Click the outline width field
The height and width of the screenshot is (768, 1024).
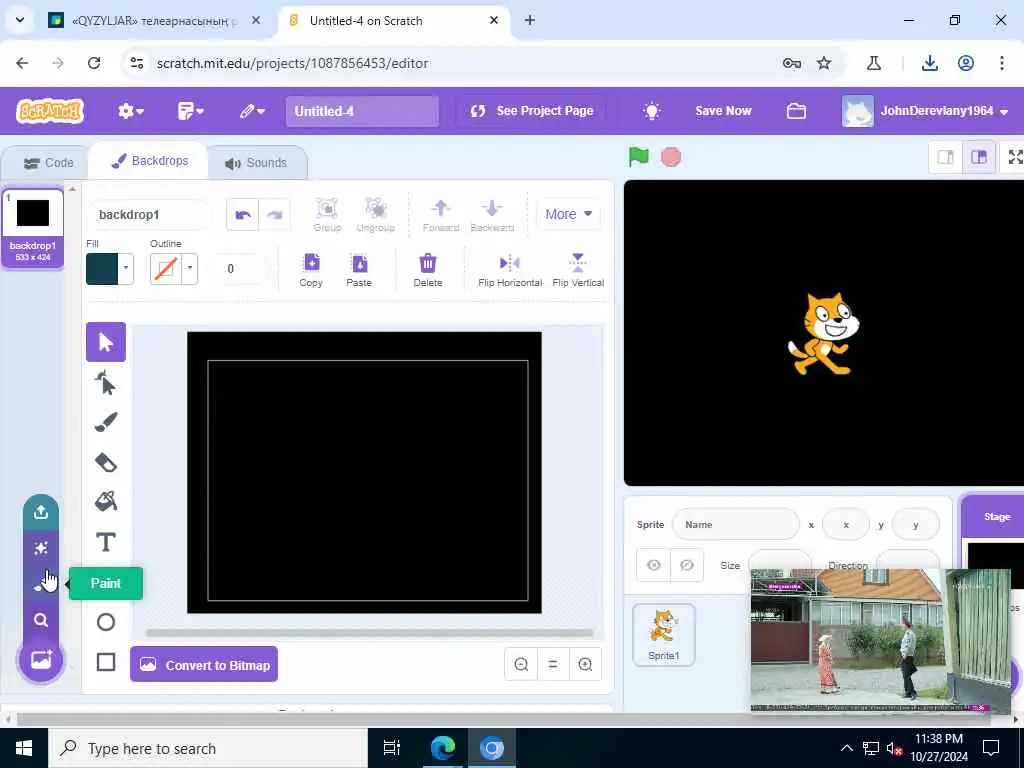coord(238,268)
